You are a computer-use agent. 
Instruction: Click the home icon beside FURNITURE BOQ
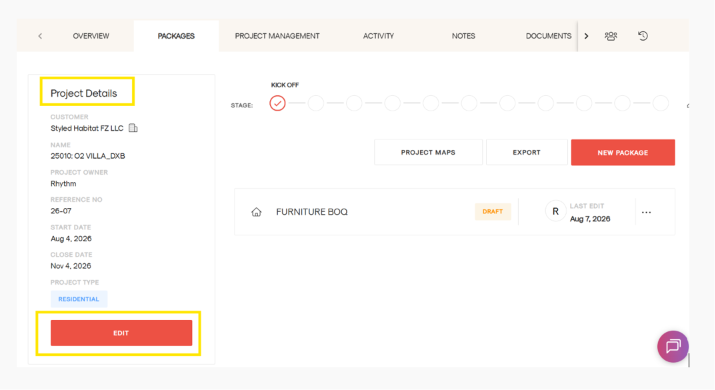click(x=256, y=212)
